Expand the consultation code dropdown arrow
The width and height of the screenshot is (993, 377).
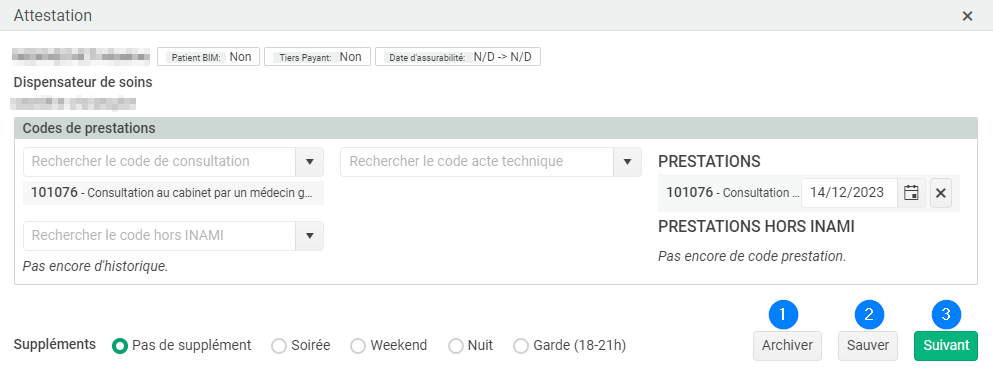310,162
